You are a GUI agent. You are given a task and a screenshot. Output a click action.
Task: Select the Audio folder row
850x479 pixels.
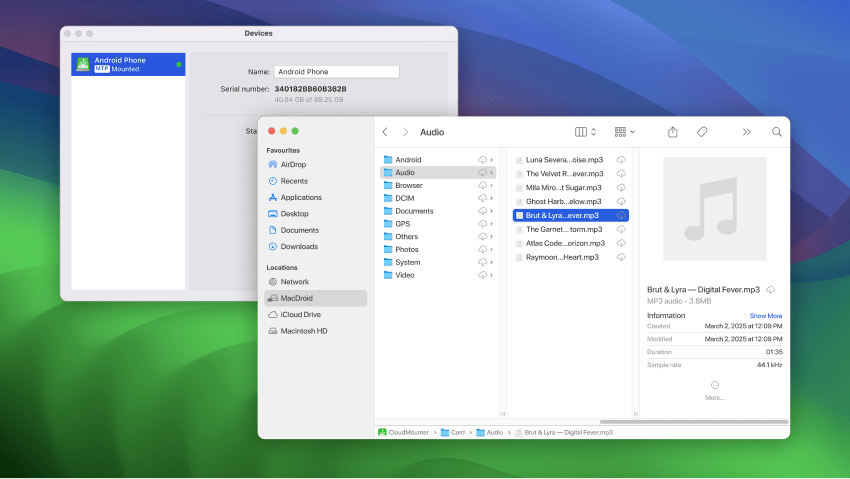[438, 172]
